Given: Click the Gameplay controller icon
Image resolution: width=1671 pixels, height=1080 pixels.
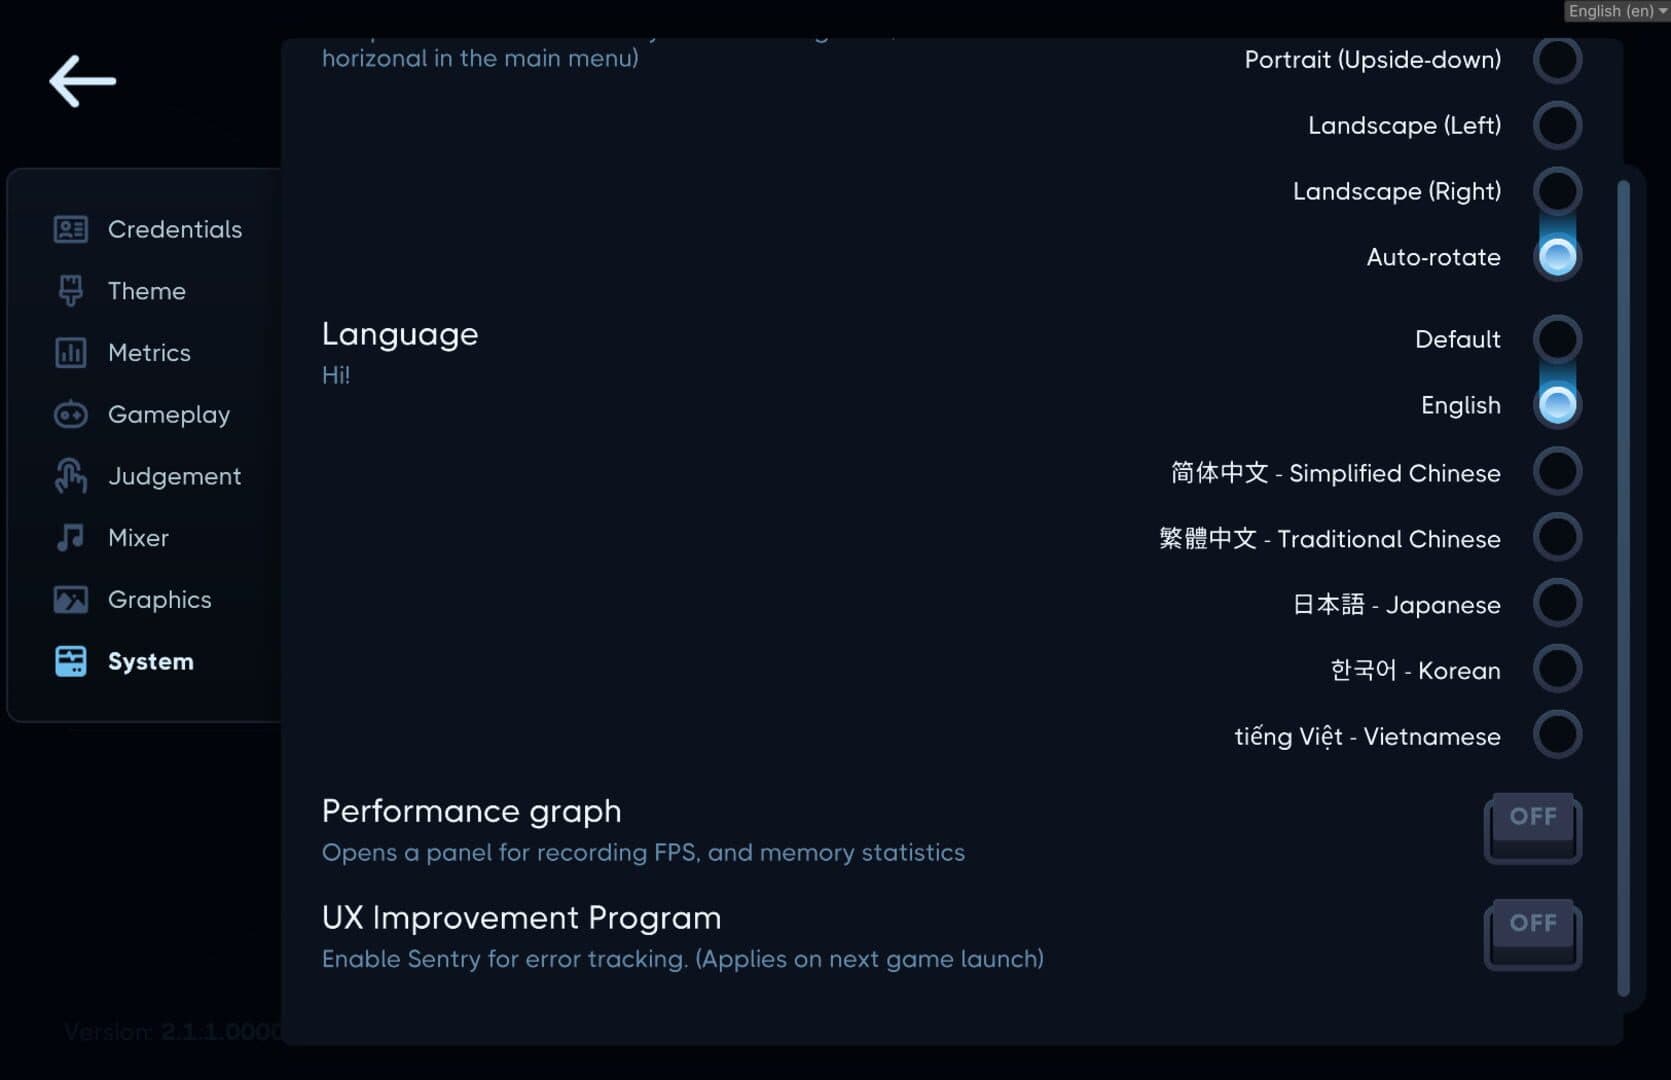Looking at the screenshot, I should click(x=70, y=414).
